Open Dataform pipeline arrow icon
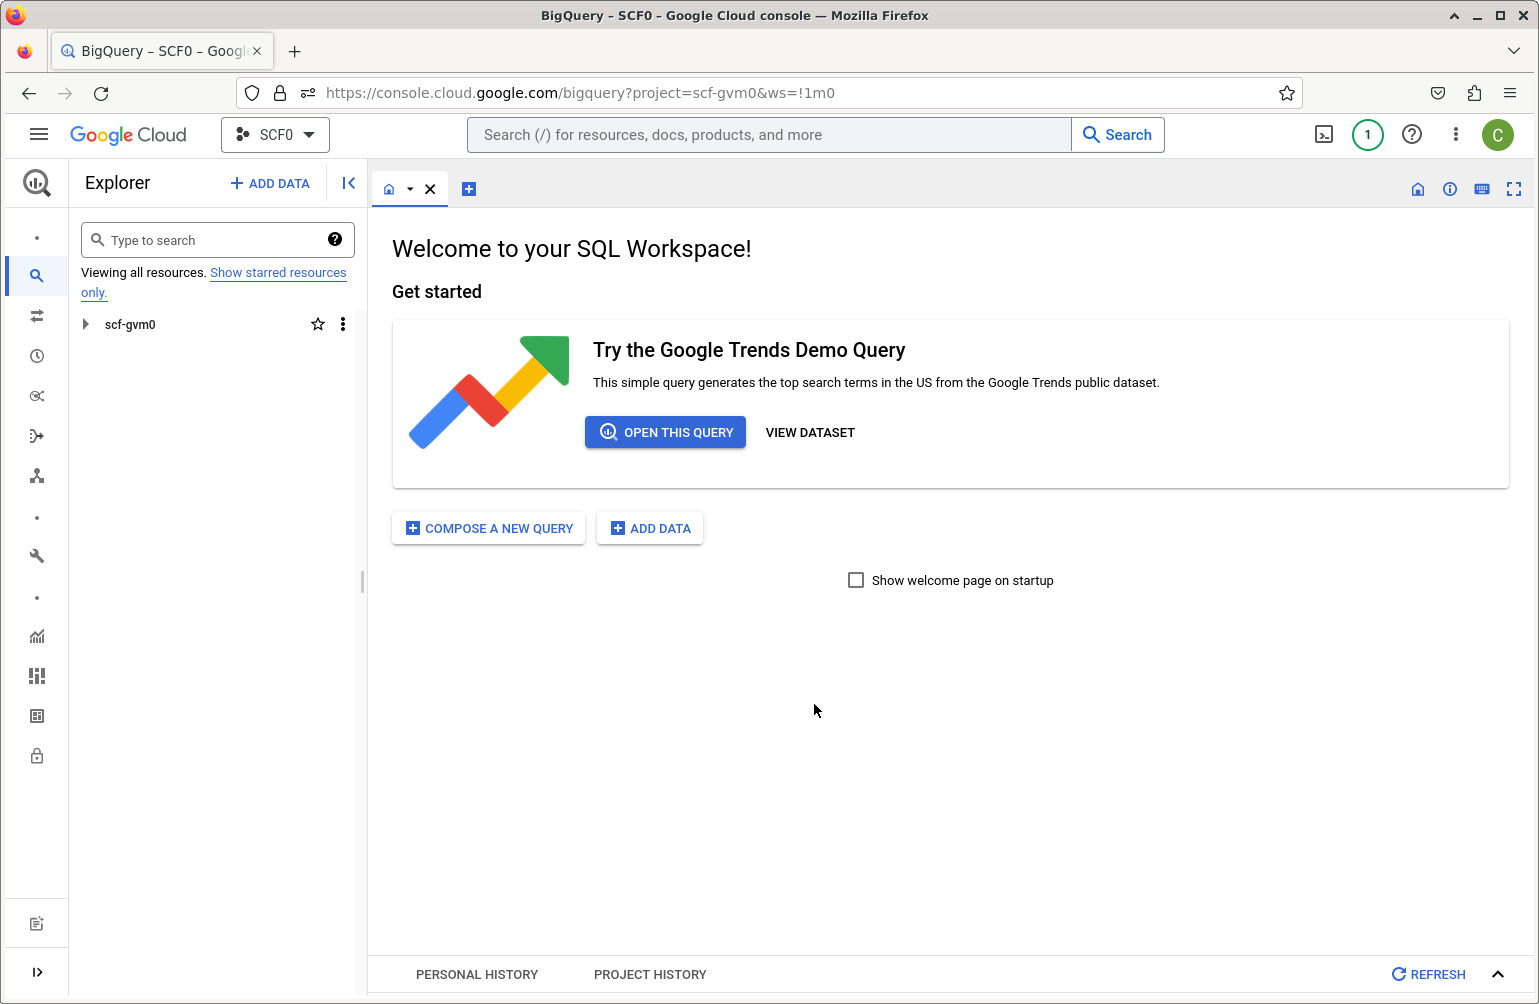This screenshot has height=1004, width=1539. point(37,436)
